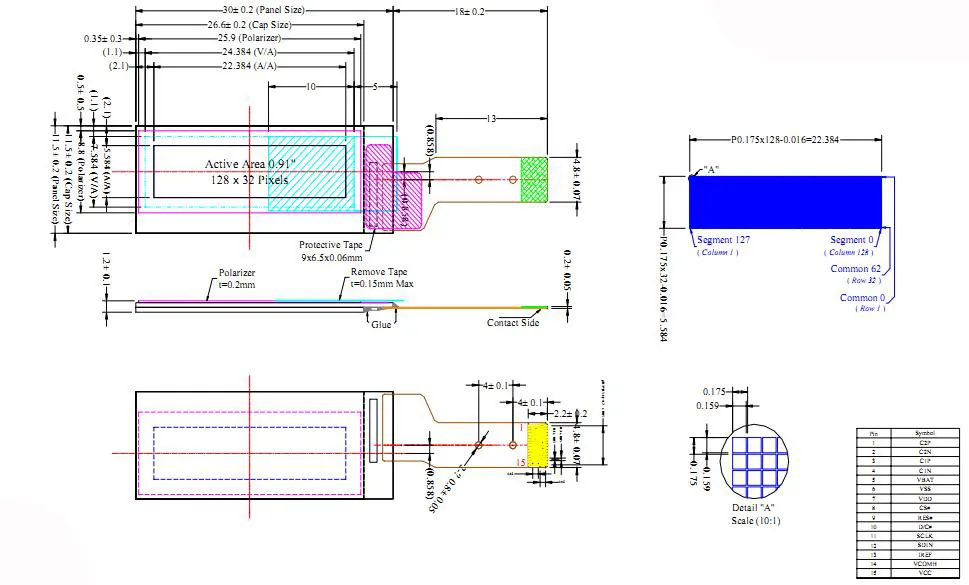
Task: Click the 'Contact Side' label
Action: pos(513,322)
